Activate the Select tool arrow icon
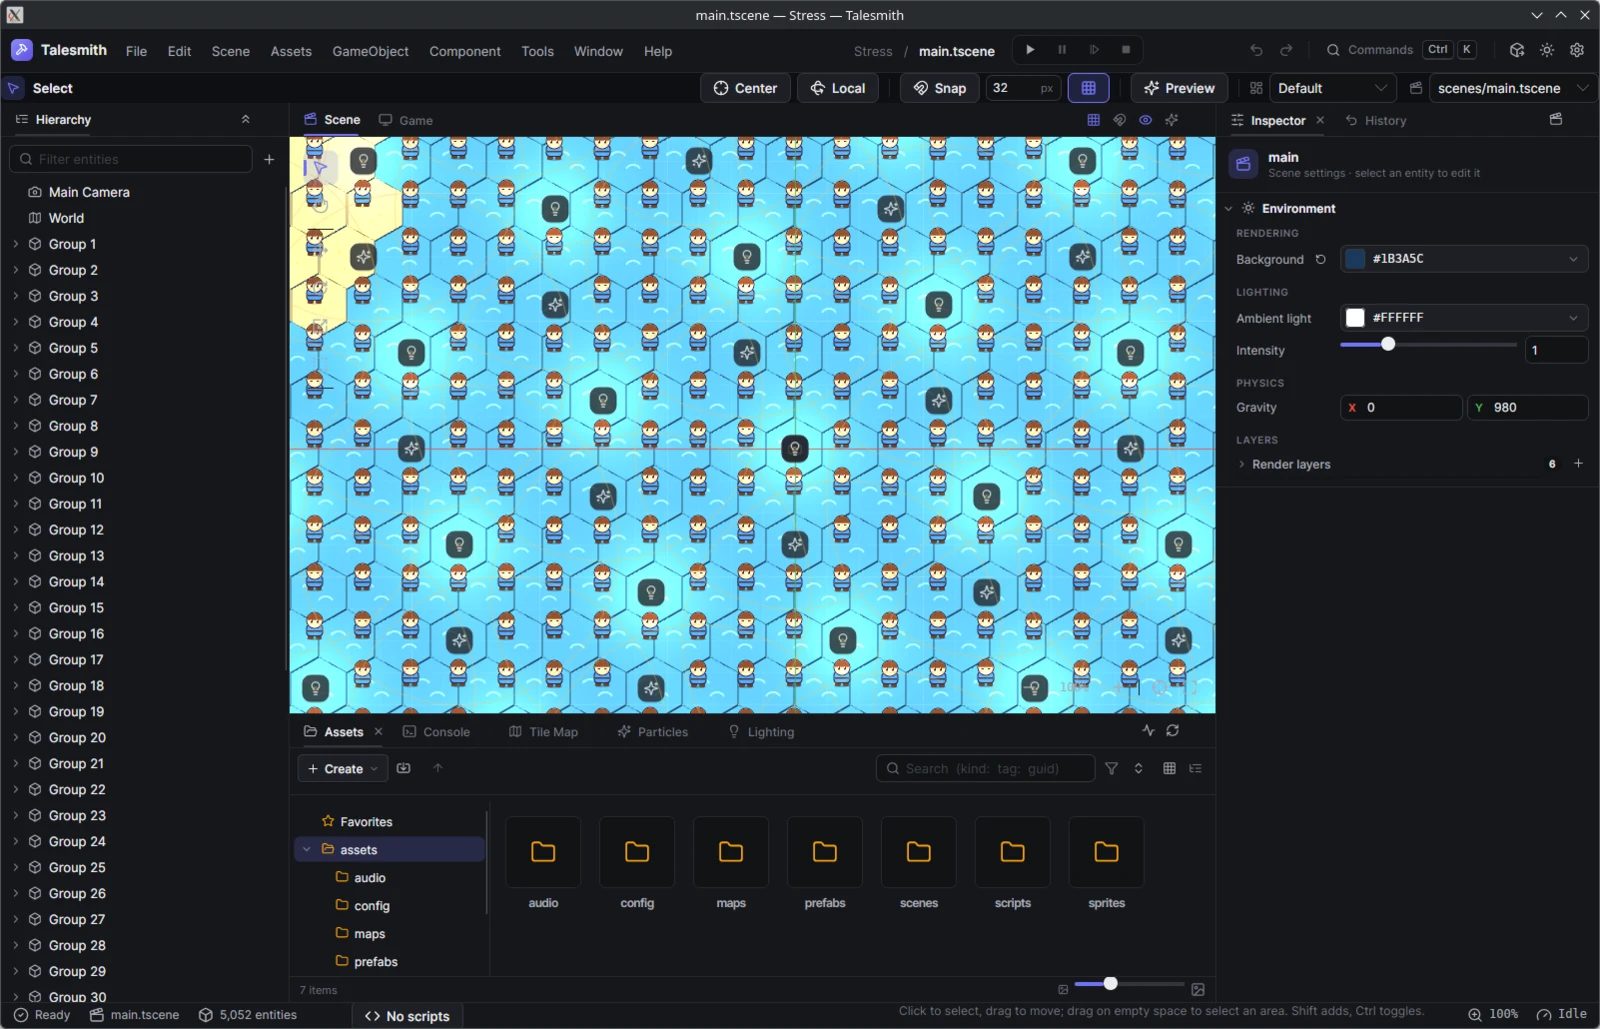The width and height of the screenshot is (1600, 1029). 14,88
